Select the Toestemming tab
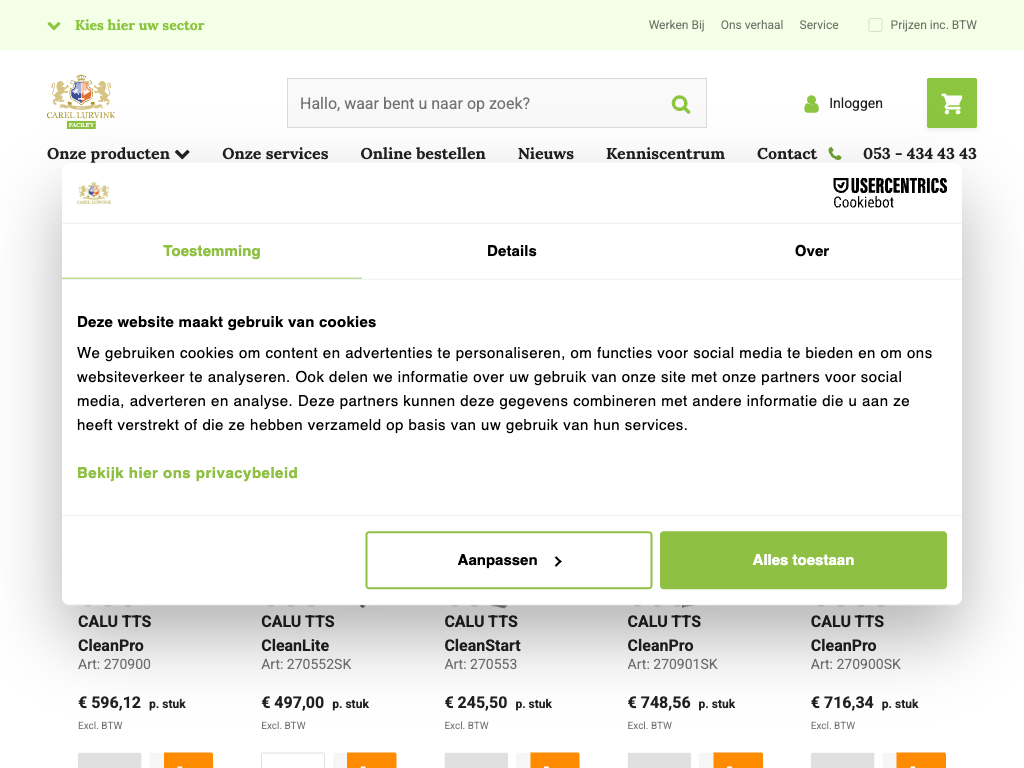This screenshot has height=768, width=1024. click(212, 251)
